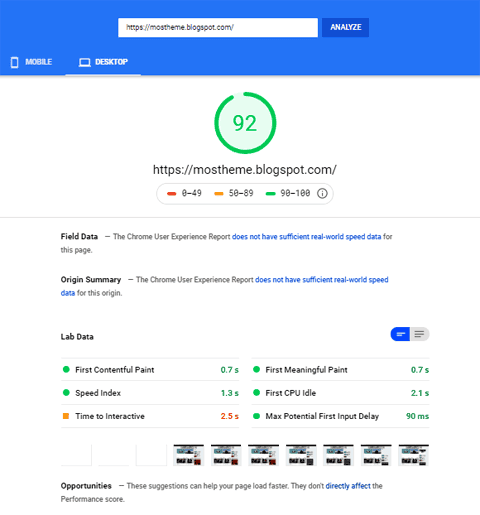This screenshot has width=480, height=515.
Task: Toggle Lab Data expanded view
Action: [420, 334]
